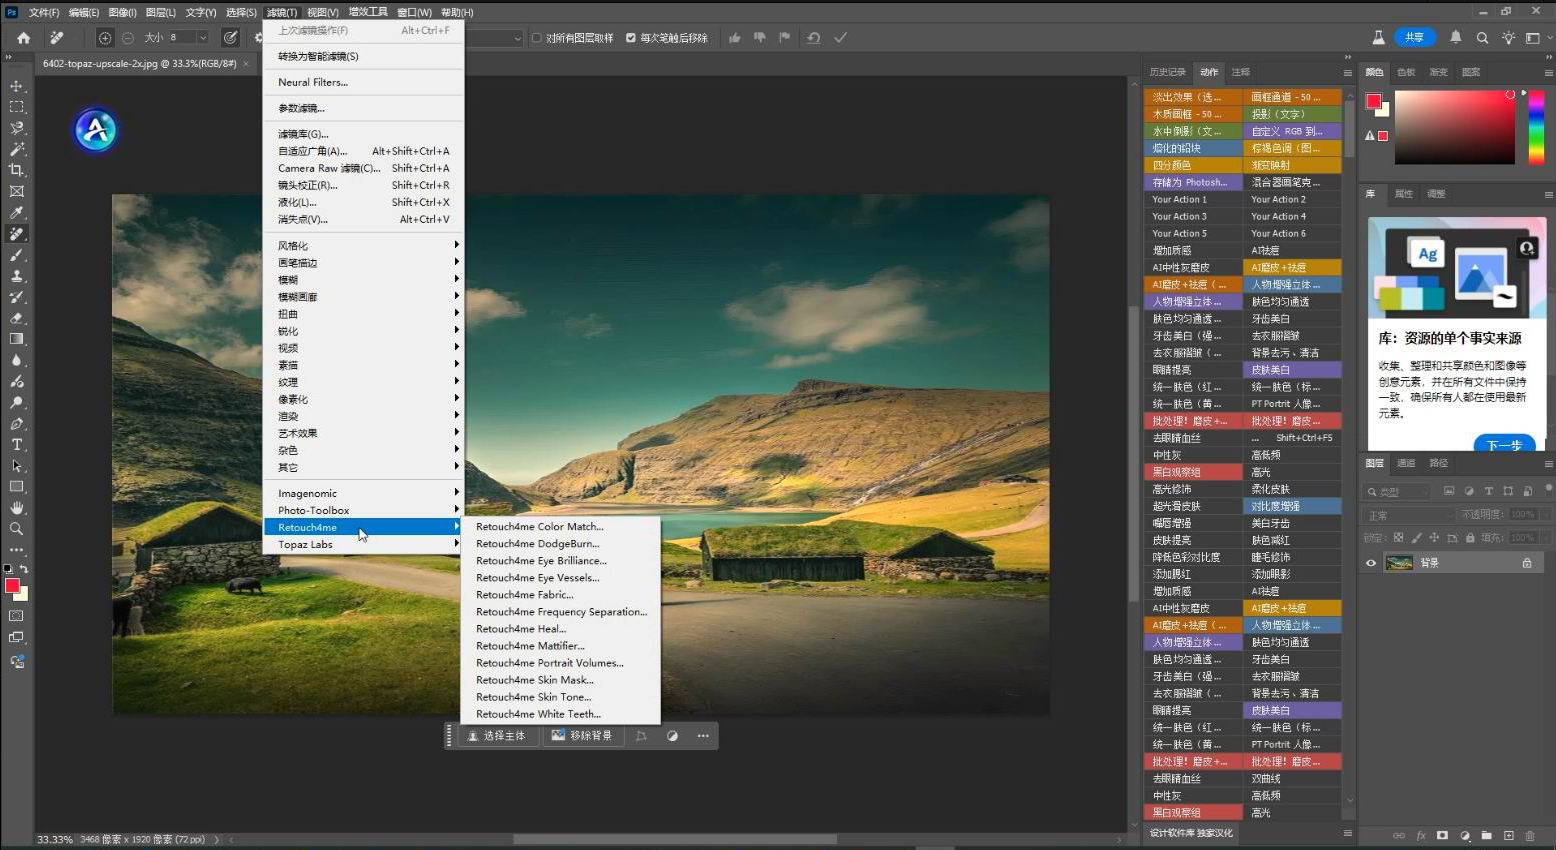Viewport: 1556px width, 850px height.
Task: Expand the 模糊画廊 filter submenu
Action: click(362, 296)
